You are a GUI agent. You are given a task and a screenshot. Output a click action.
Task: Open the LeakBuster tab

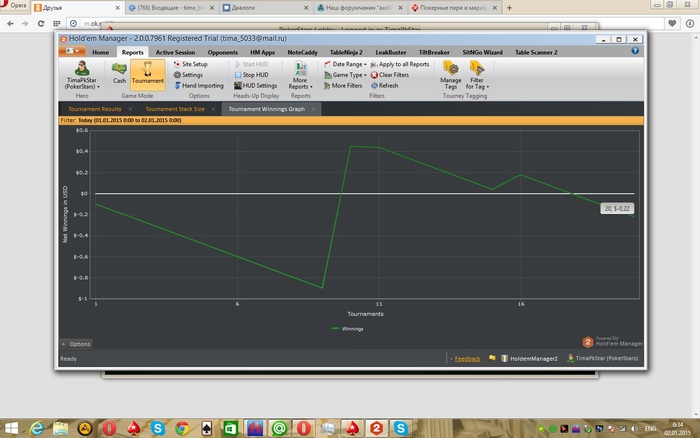[391, 52]
